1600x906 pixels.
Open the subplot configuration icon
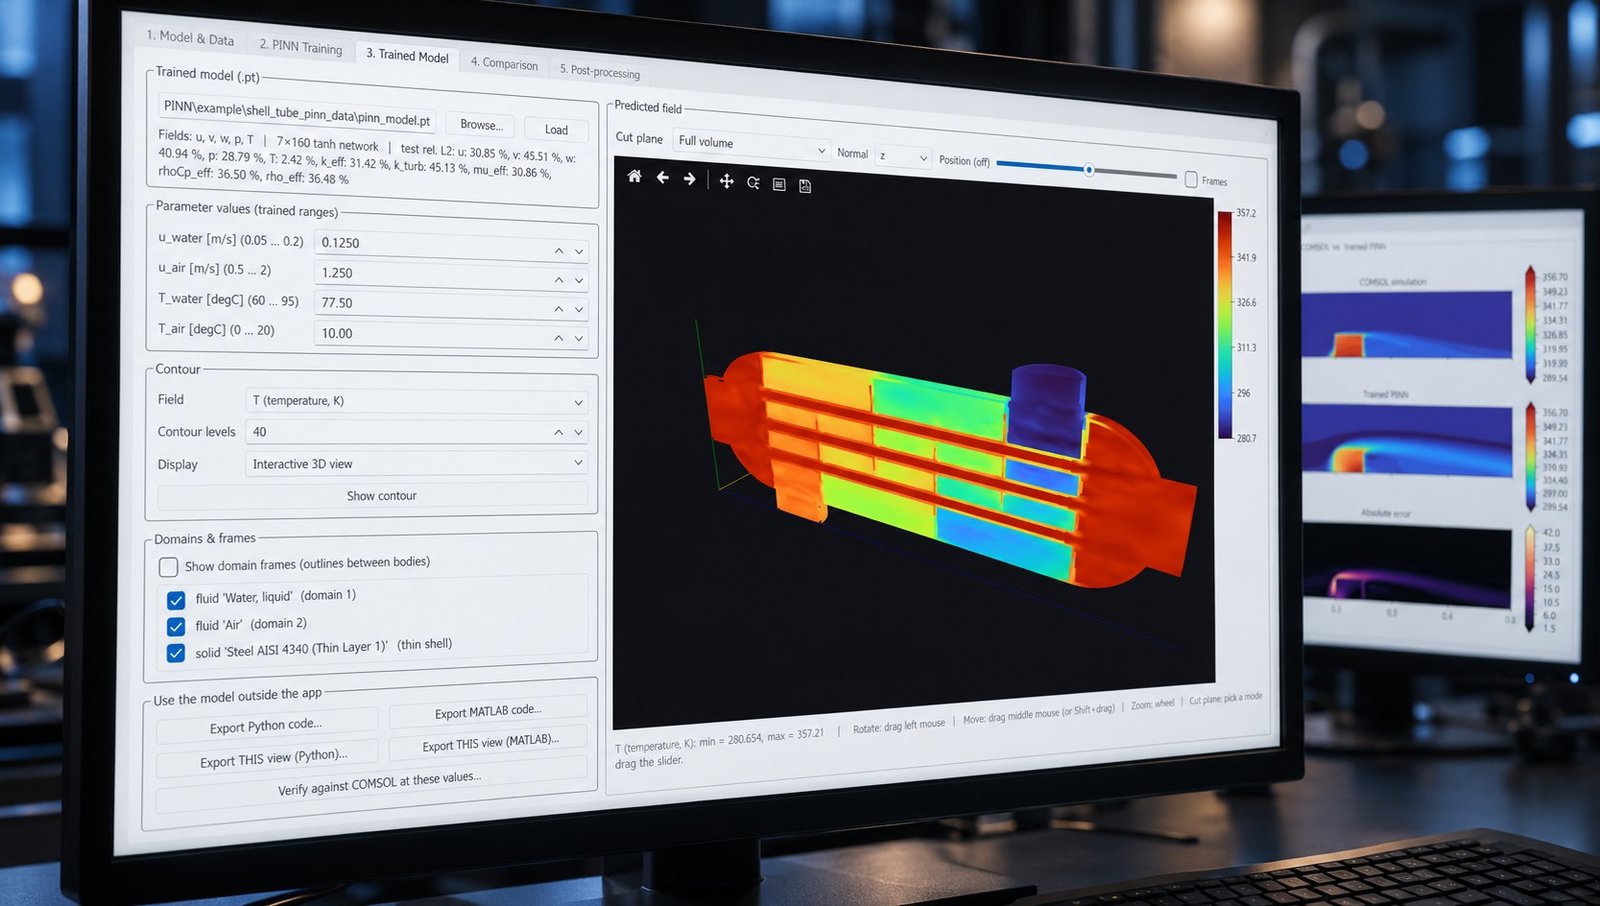pos(779,185)
